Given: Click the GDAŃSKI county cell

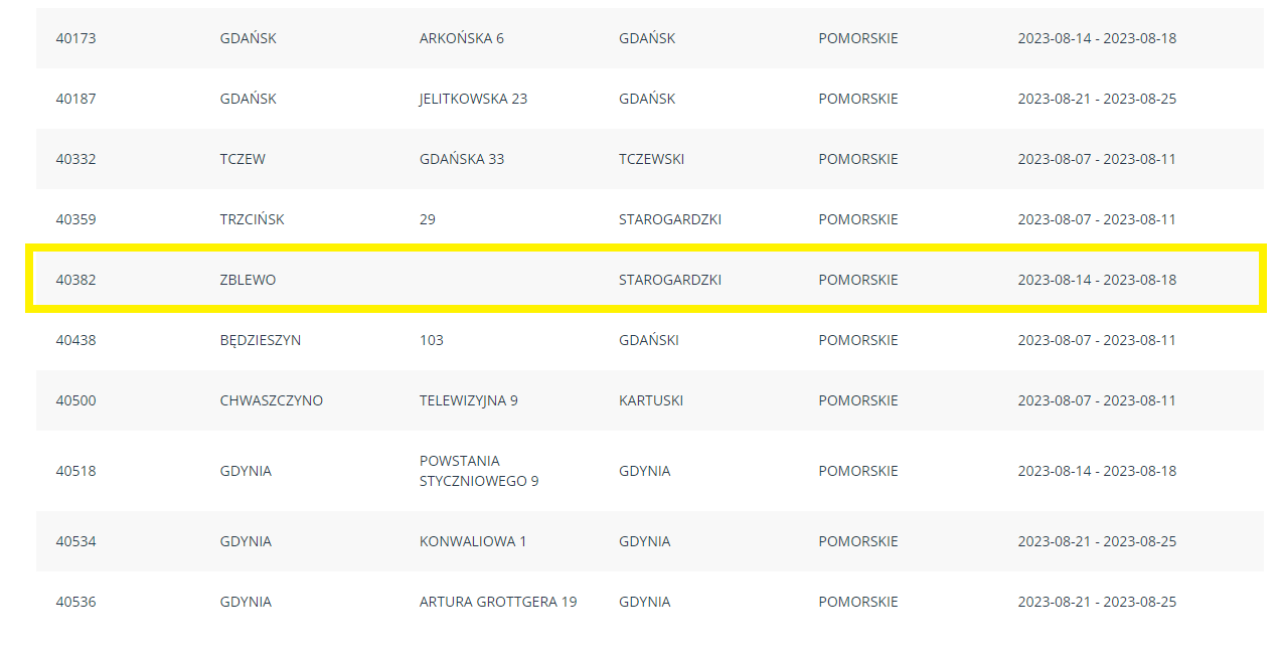Looking at the screenshot, I should (x=648, y=340).
